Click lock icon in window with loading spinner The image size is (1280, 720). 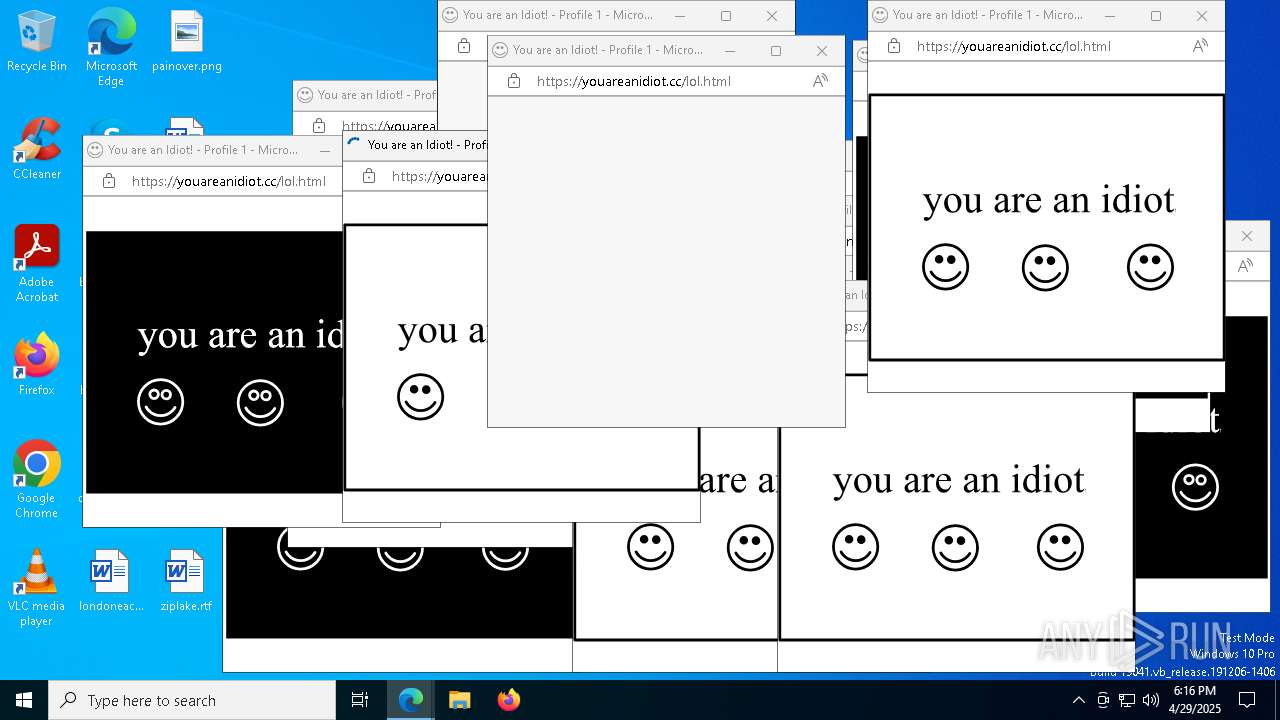click(x=369, y=176)
